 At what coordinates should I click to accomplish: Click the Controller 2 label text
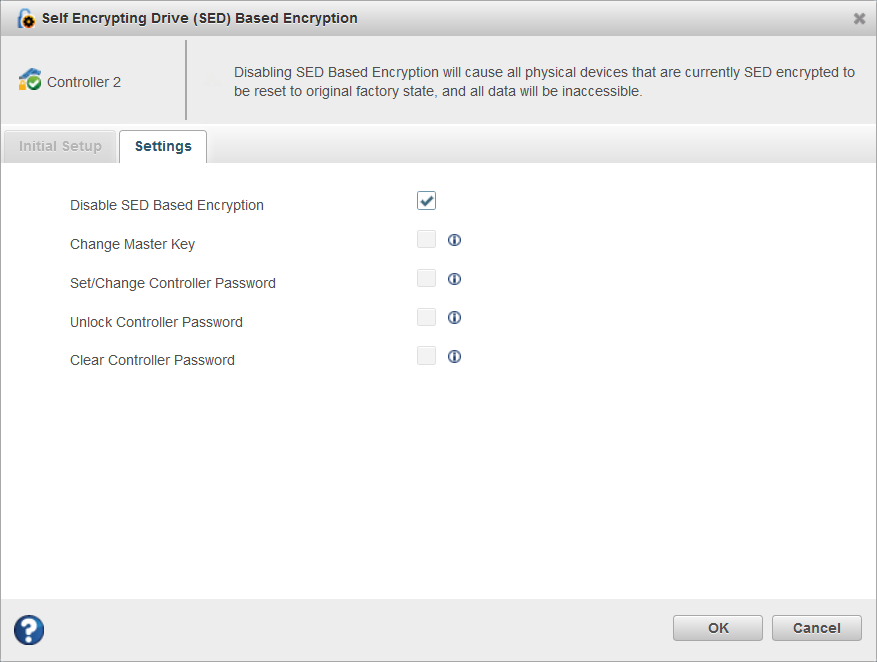pos(83,82)
